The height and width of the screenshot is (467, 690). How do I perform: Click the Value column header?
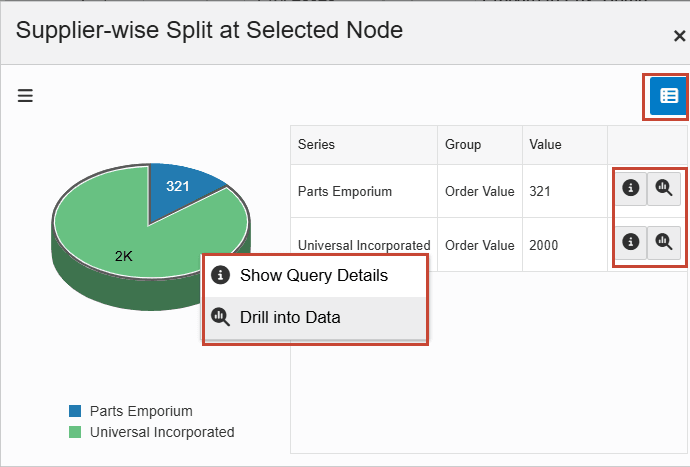pos(546,145)
